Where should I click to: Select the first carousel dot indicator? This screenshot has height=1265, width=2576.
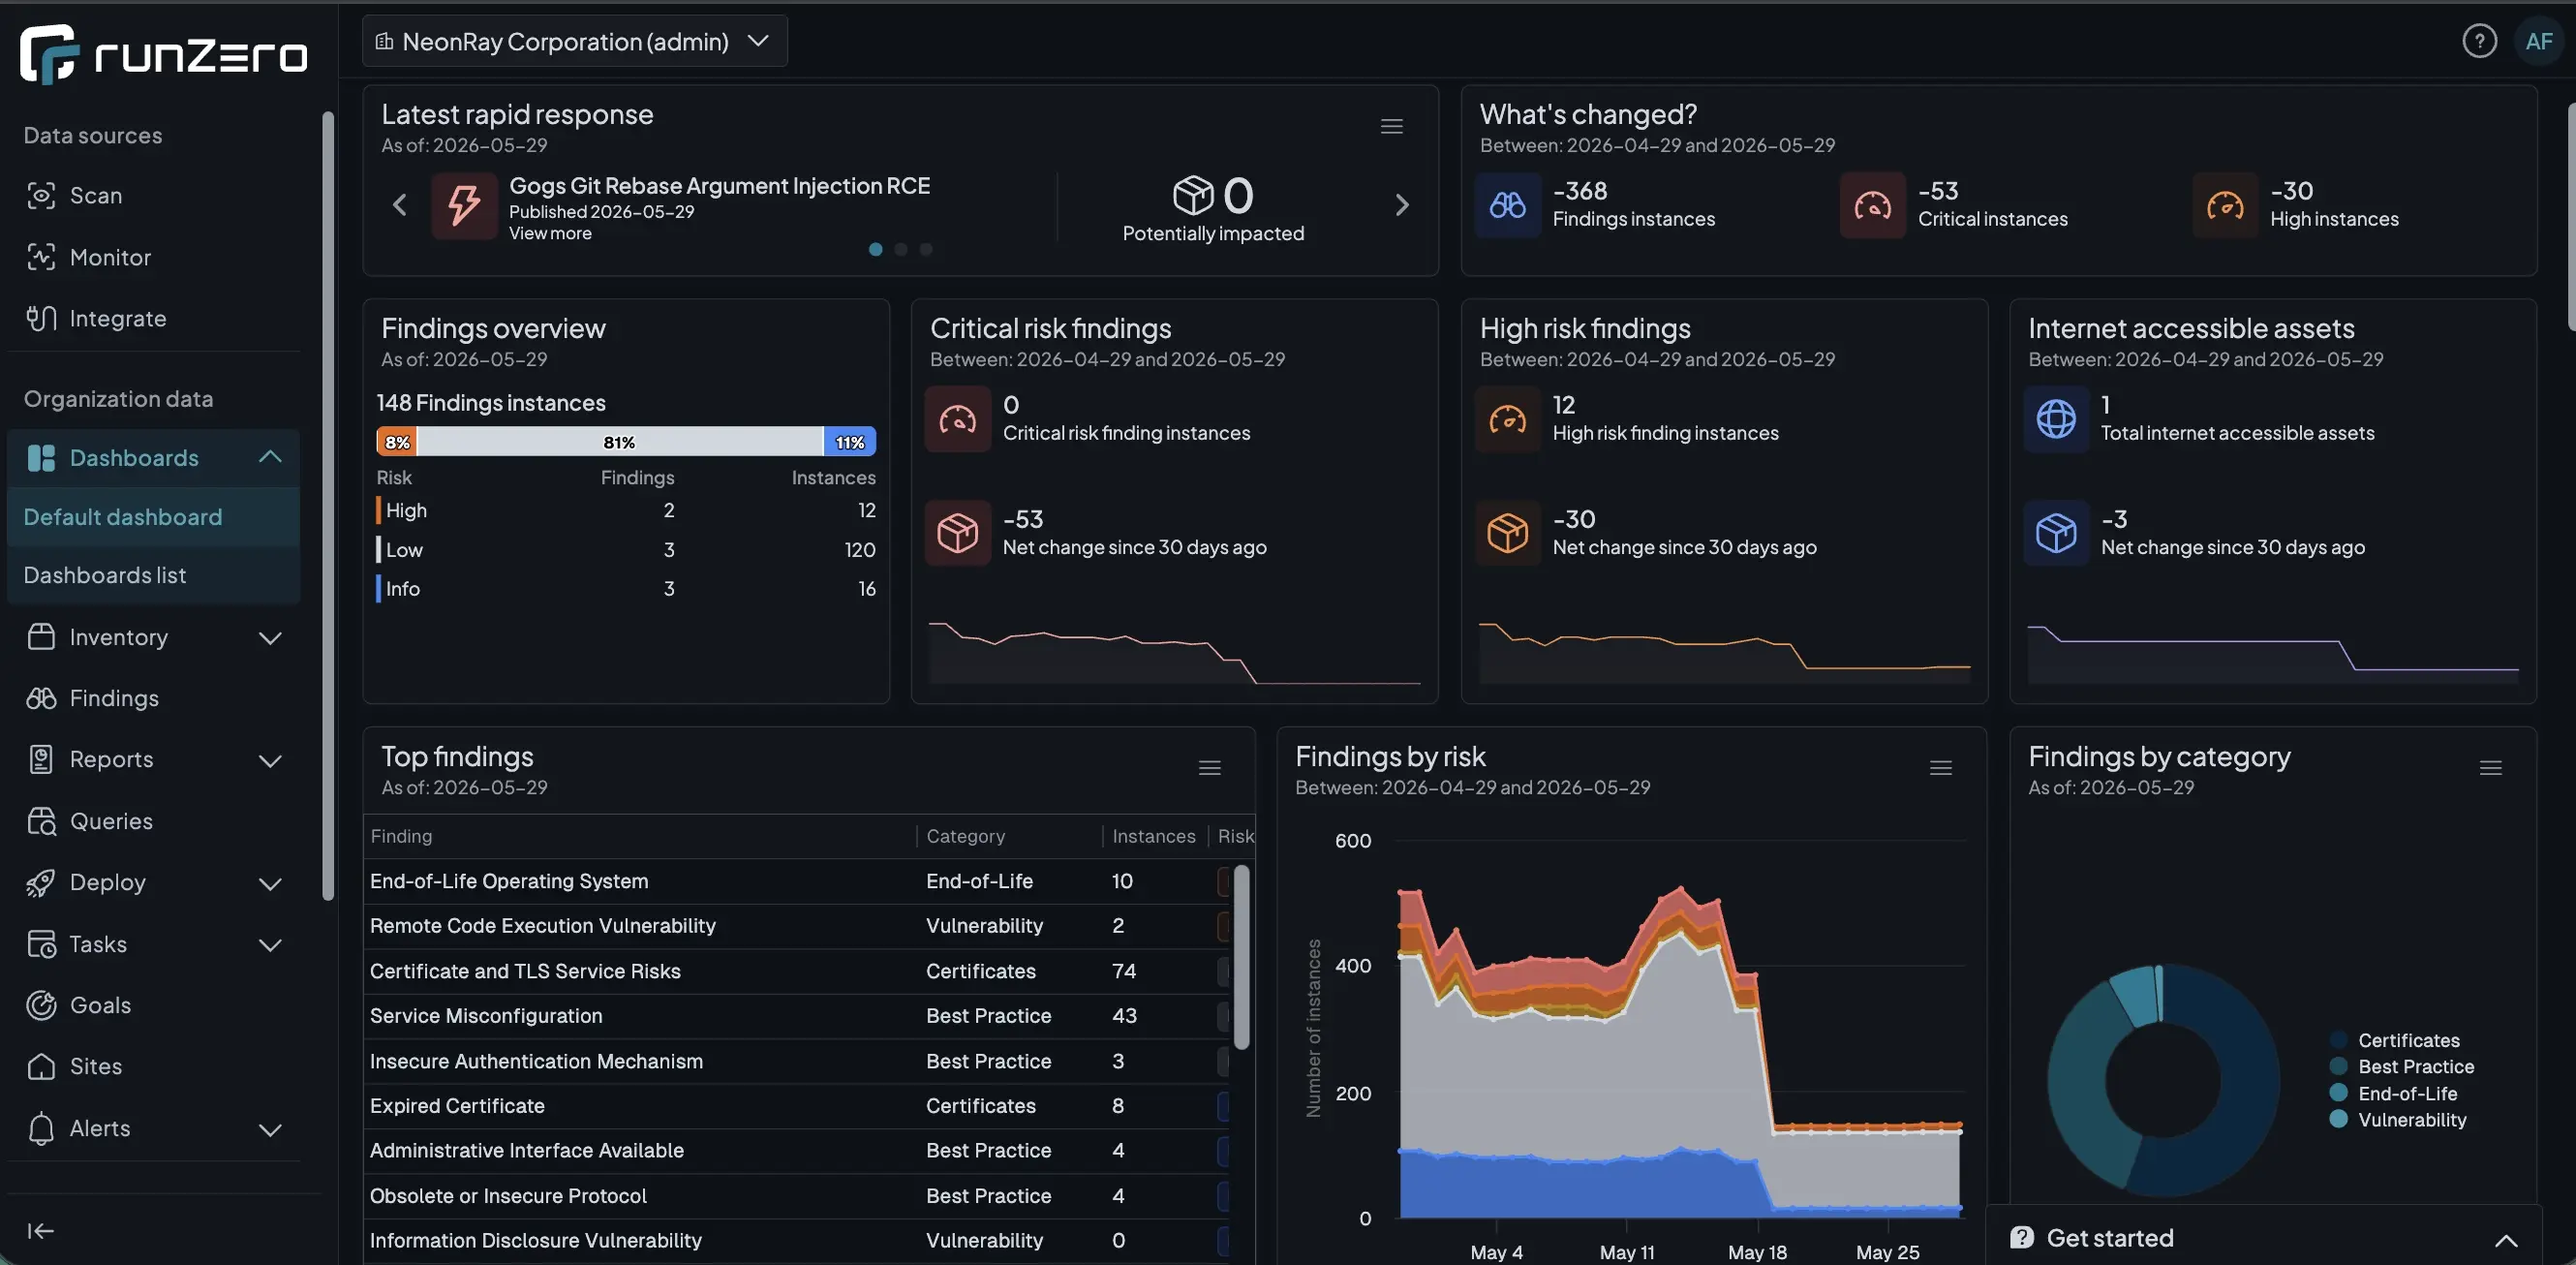click(875, 249)
